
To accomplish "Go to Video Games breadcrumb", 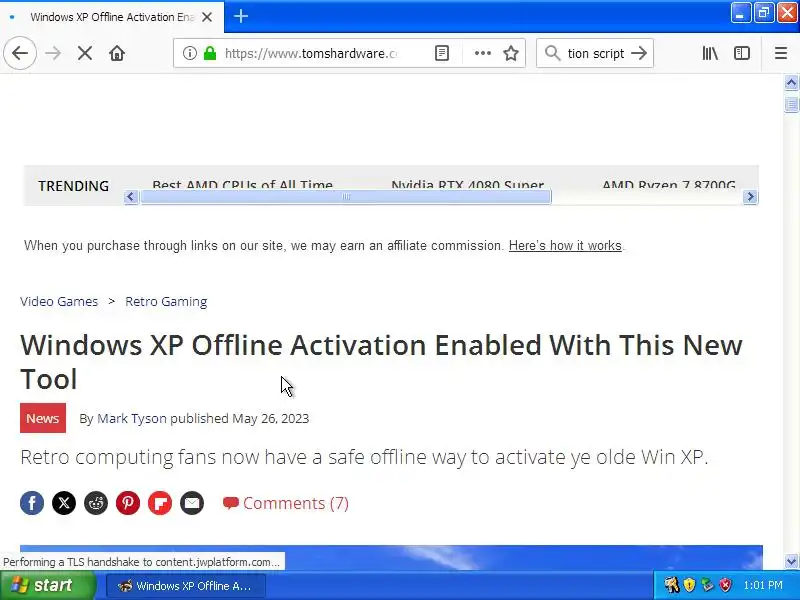I will click(x=59, y=302).
